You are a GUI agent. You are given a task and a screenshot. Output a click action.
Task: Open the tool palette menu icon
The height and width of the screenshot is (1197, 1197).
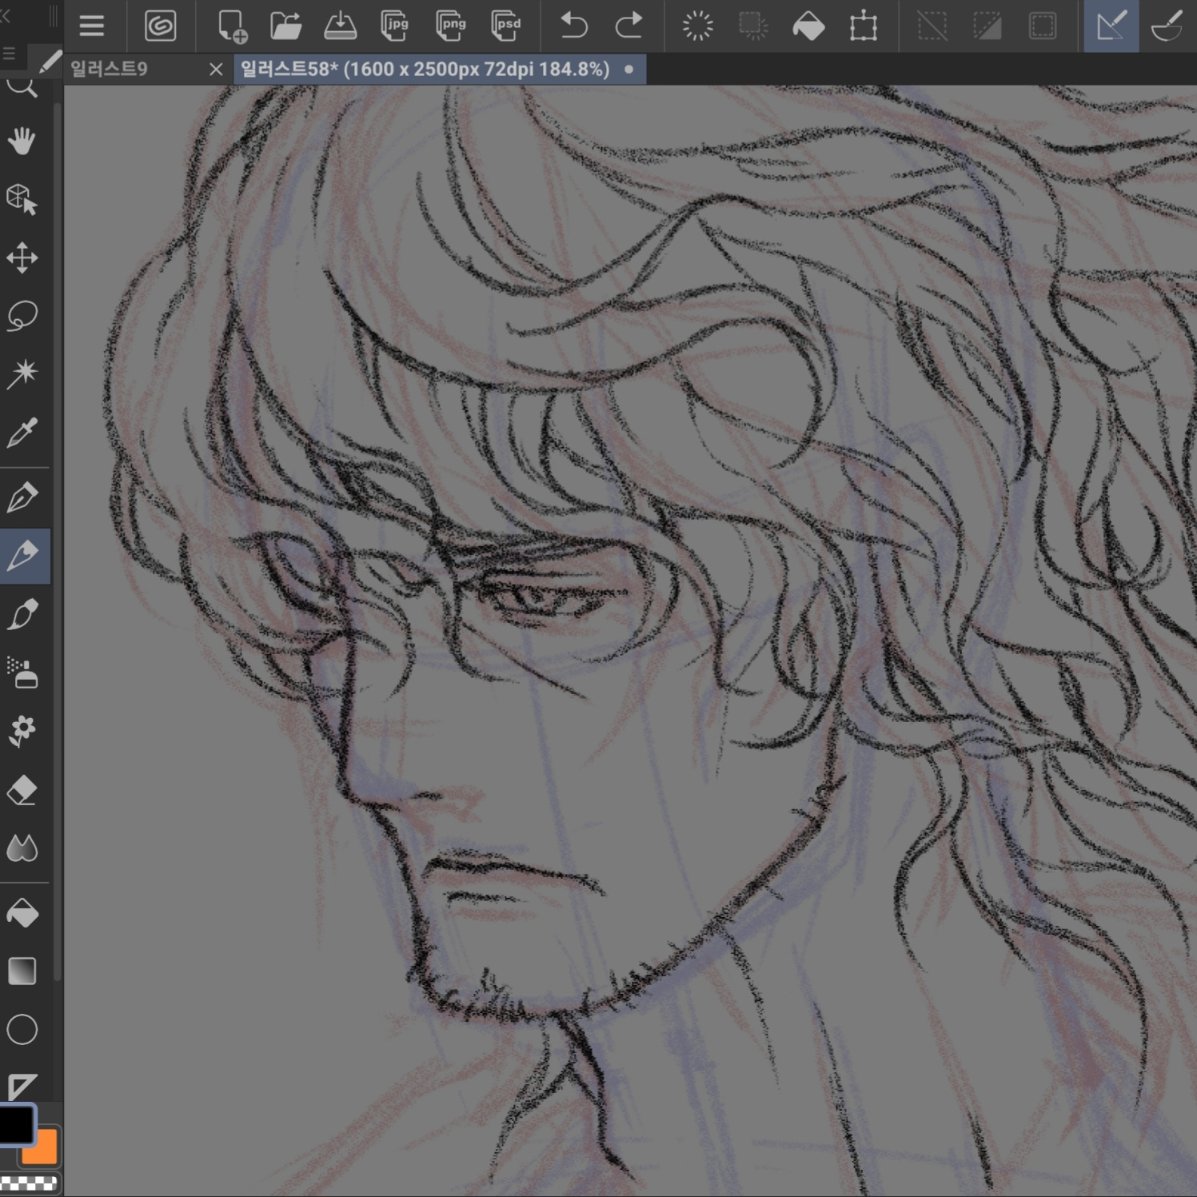[x=9, y=53]
